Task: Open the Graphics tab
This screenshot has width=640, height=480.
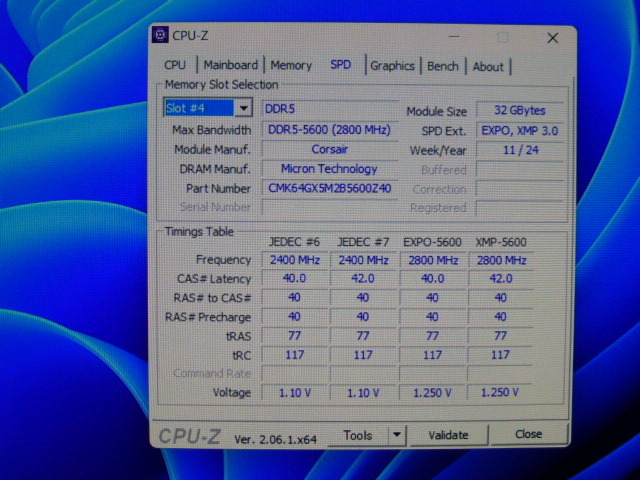Action: pos(392,66)
